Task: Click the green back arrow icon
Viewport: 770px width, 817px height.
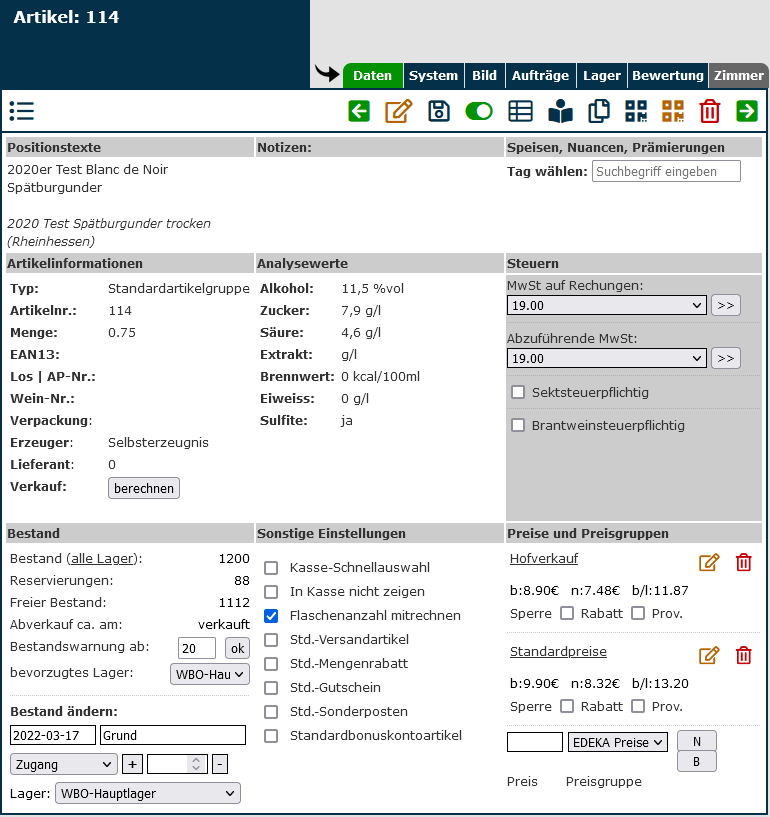Action: click(x=359, y=111)
